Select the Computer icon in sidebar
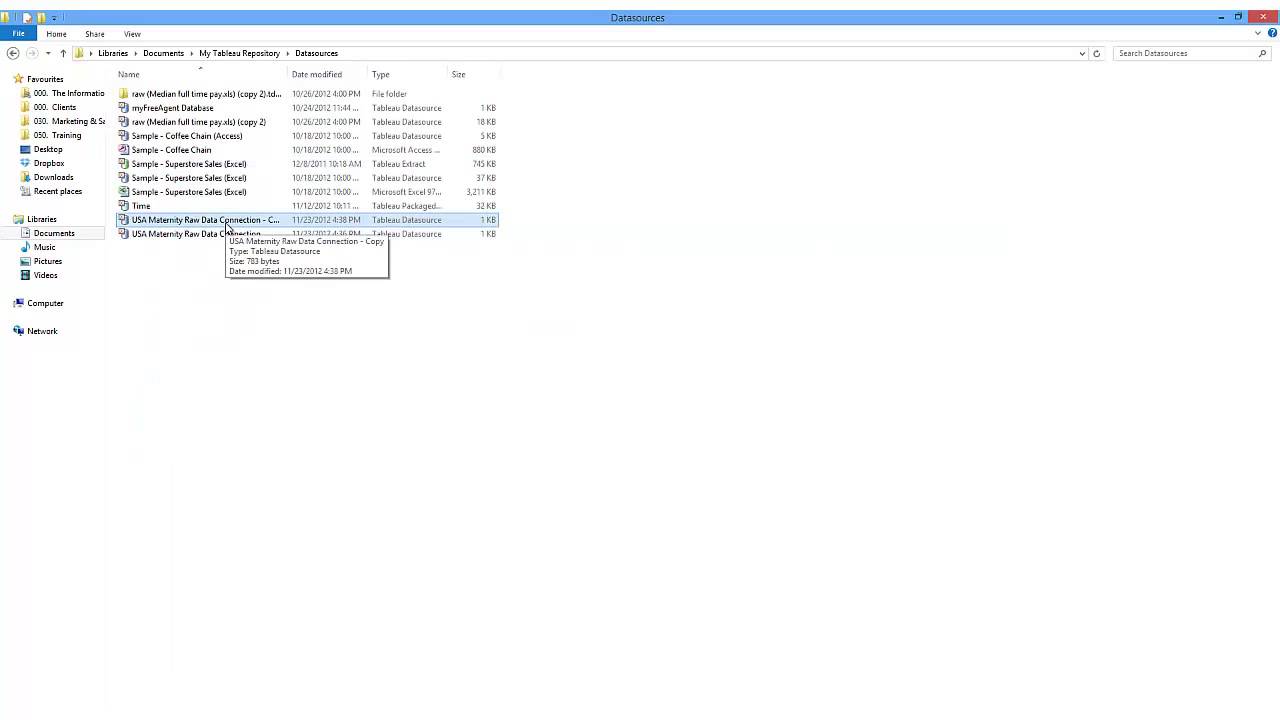The width and height of the screenshot is (1280, 720). pyautogui.click(x=18, y=303)
